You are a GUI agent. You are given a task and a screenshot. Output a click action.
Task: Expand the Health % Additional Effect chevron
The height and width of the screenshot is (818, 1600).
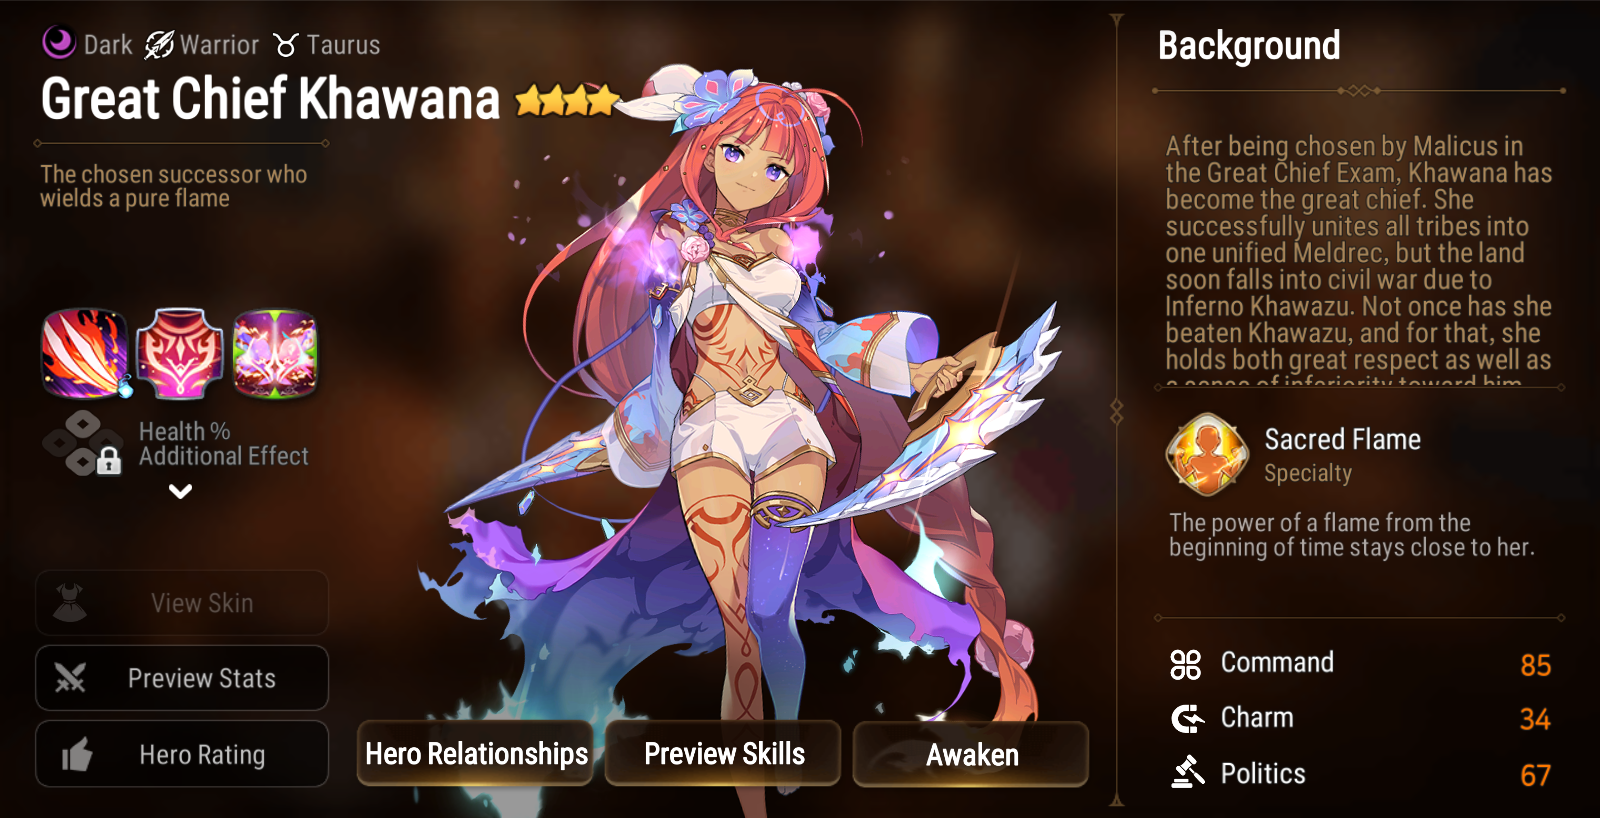click(x=180, y=491)
